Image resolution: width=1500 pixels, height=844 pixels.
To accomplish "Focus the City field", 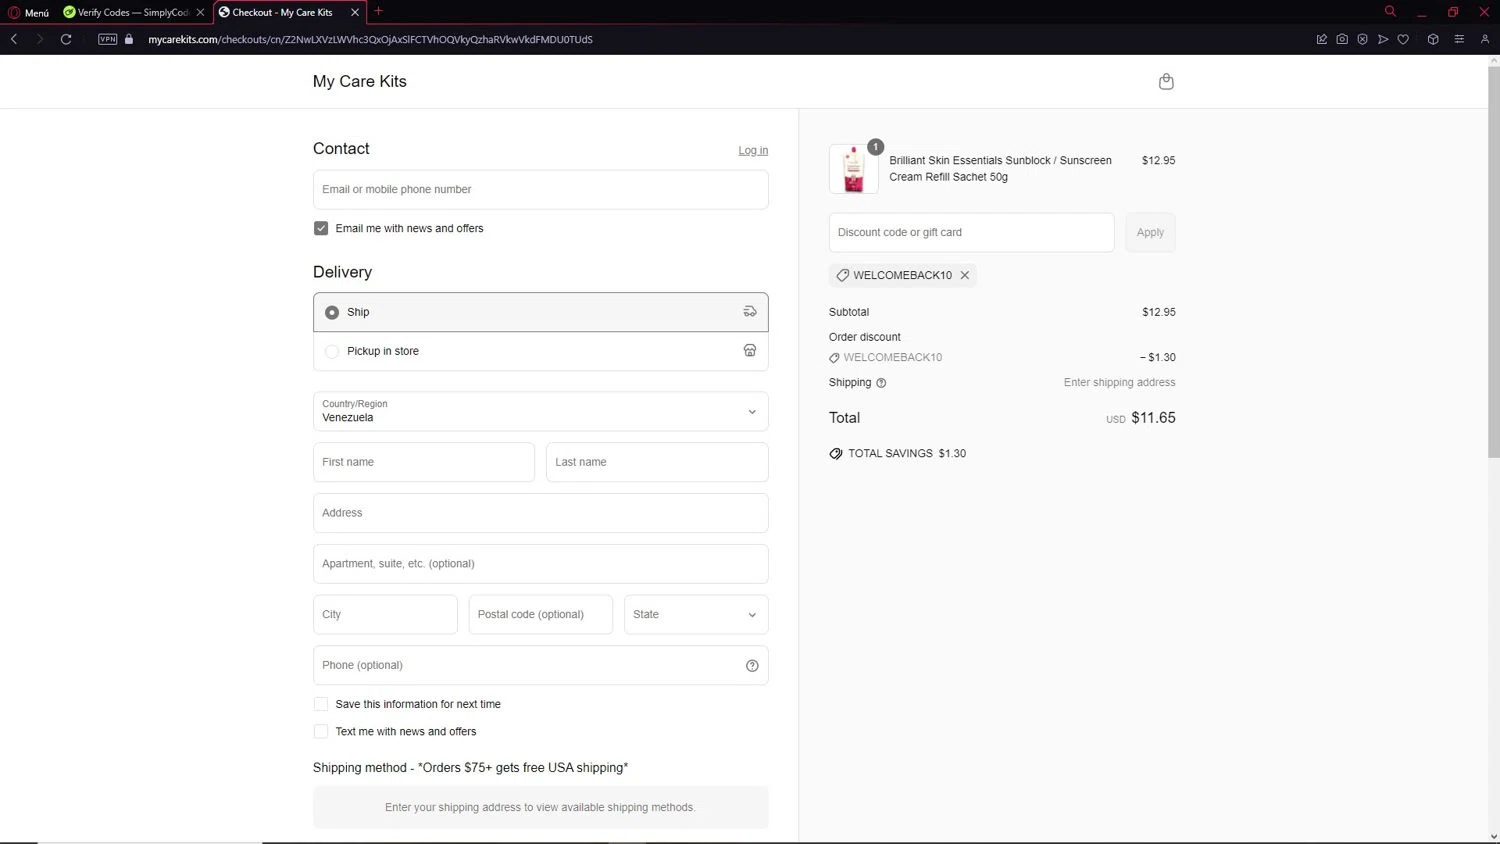I will point(385,614).
